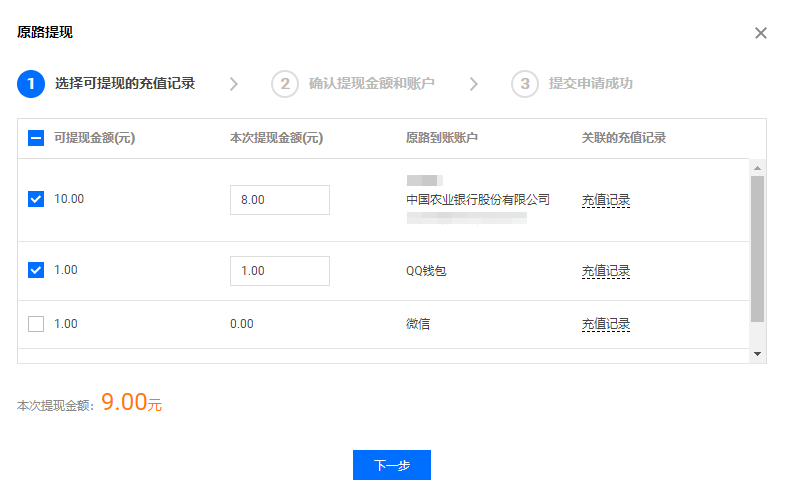The width and height of the screenshot is (786, 498).
Task: Toggle the select-all checkbox in table header
Action: (x=36, y=138)
